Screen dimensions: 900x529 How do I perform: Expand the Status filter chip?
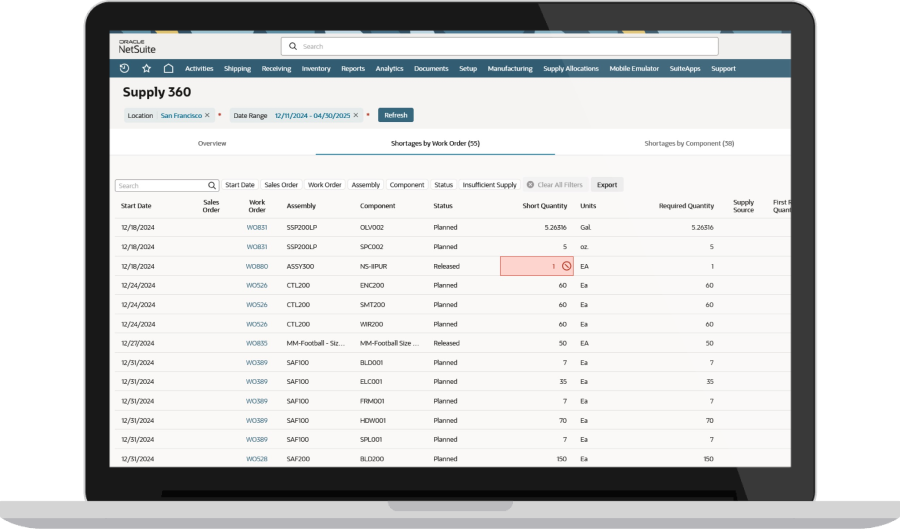(443, 185)
